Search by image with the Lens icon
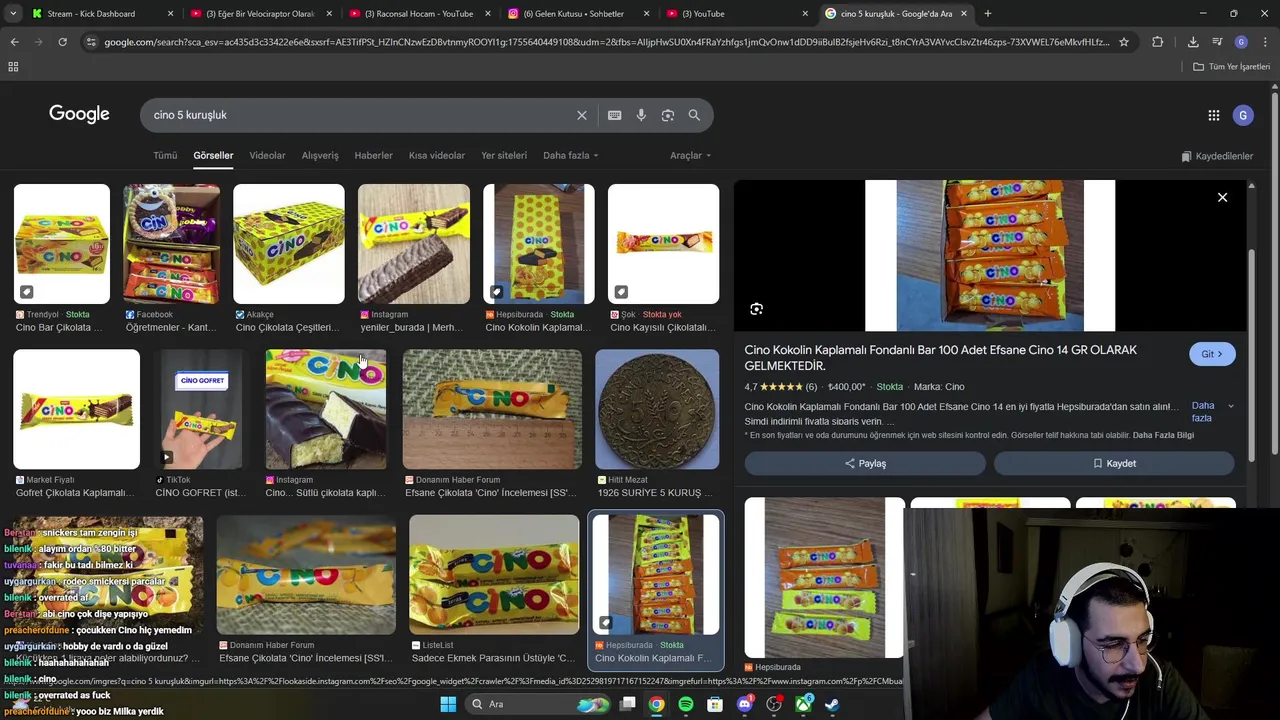This screenshot has height=720, width=1280. point(667,115)
